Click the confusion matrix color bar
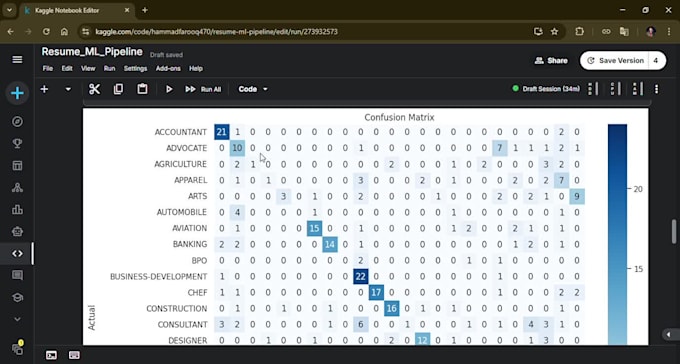This screenshot has height=364, width=680. click(617, 234)
